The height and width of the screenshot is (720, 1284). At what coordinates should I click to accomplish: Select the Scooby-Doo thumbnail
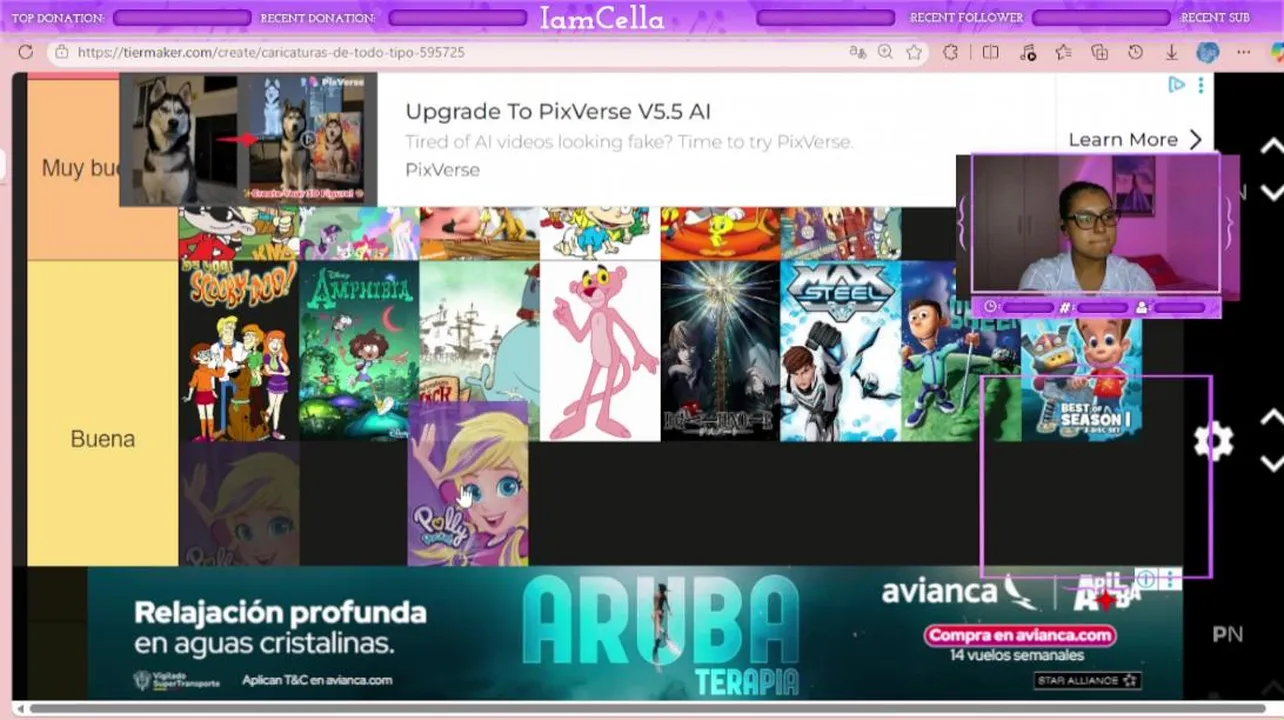click(x=239, y=351)
